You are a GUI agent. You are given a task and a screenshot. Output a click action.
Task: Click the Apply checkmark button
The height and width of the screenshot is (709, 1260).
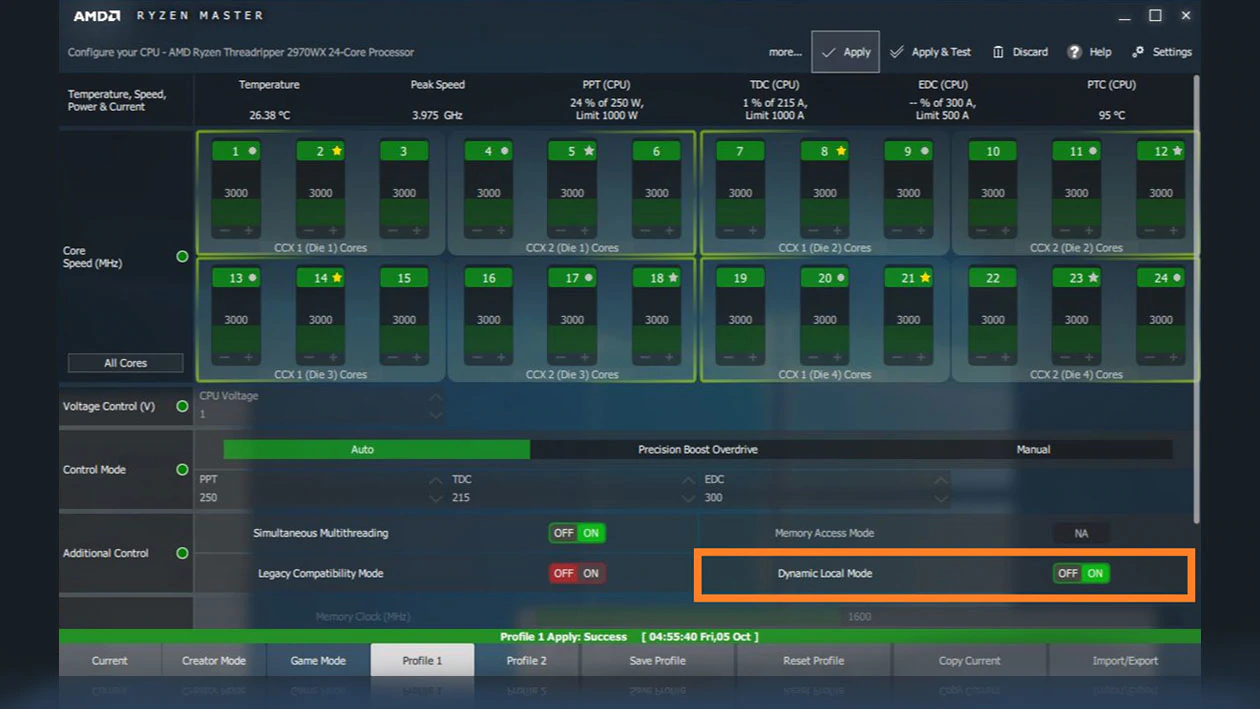(x=845, y=52)
